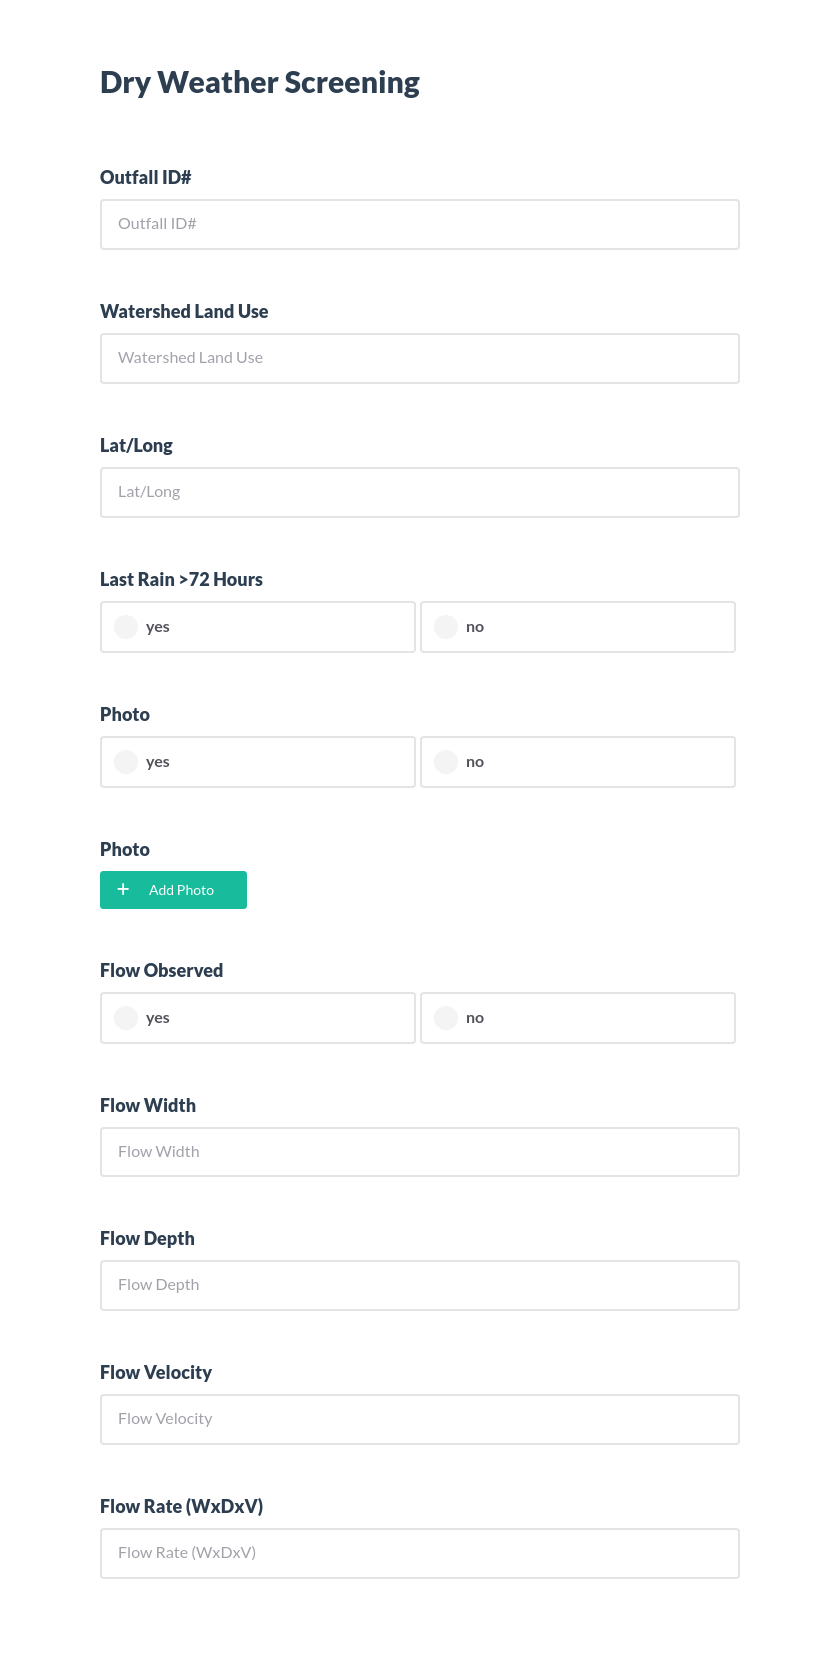Click the Dry Weather Screening heading
Viewport: 840px width, 1680px height.
tap(259, 82)
